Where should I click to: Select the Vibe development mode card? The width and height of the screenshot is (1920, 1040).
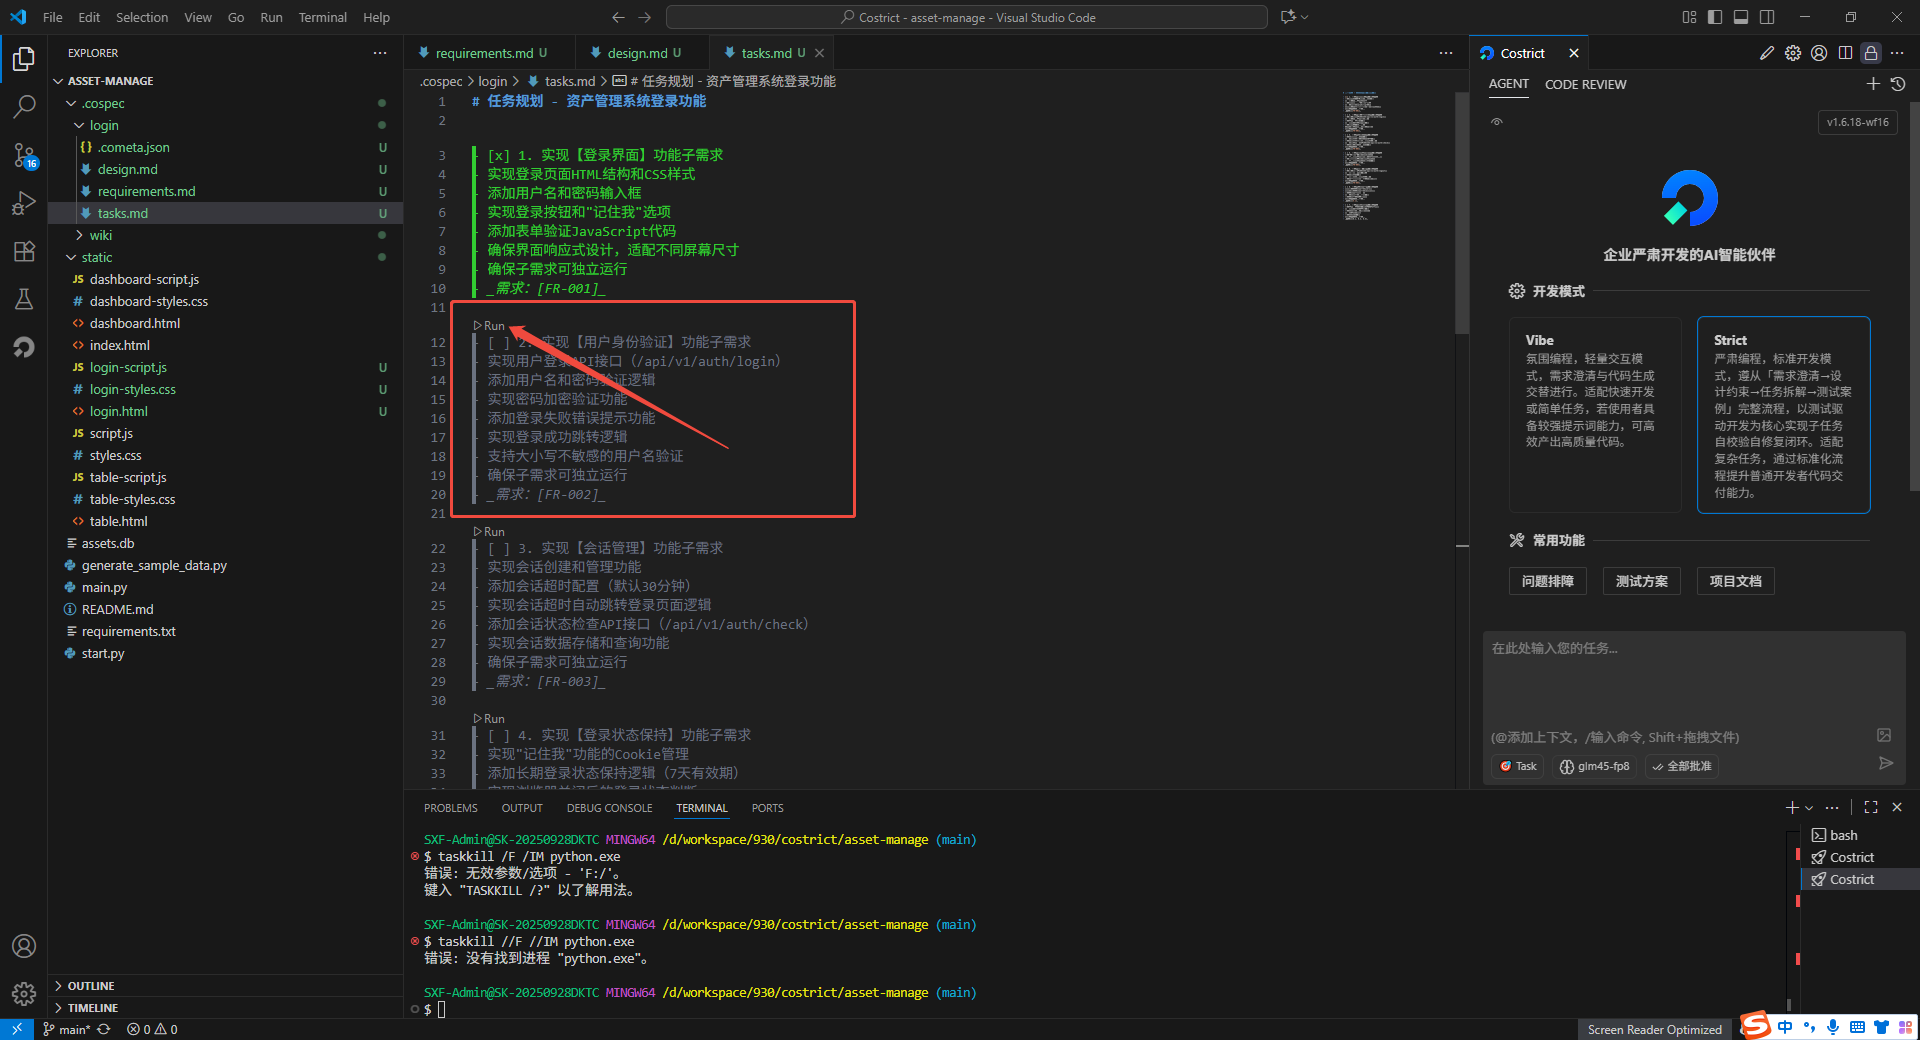pyautogui.click(x=1594, y=414)
